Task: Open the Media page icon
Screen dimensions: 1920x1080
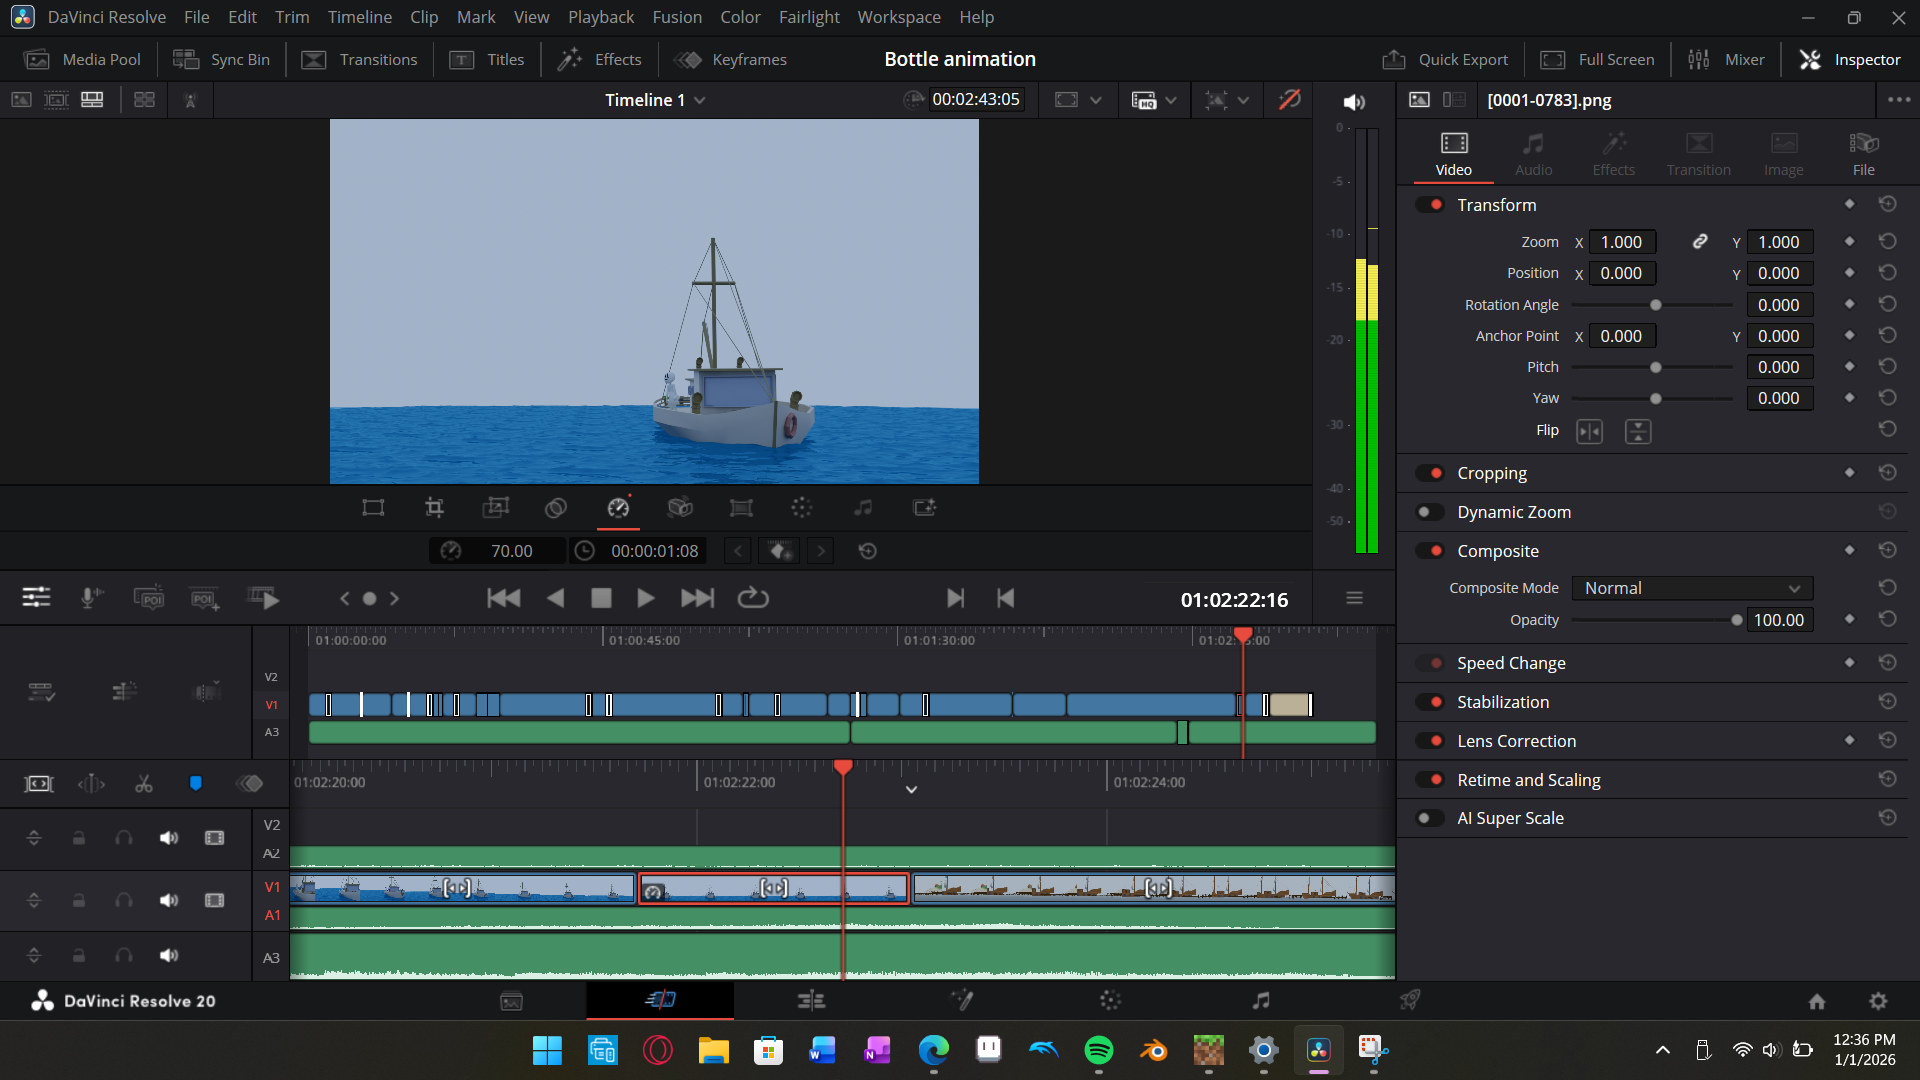Action: [x=511, y=1000]
